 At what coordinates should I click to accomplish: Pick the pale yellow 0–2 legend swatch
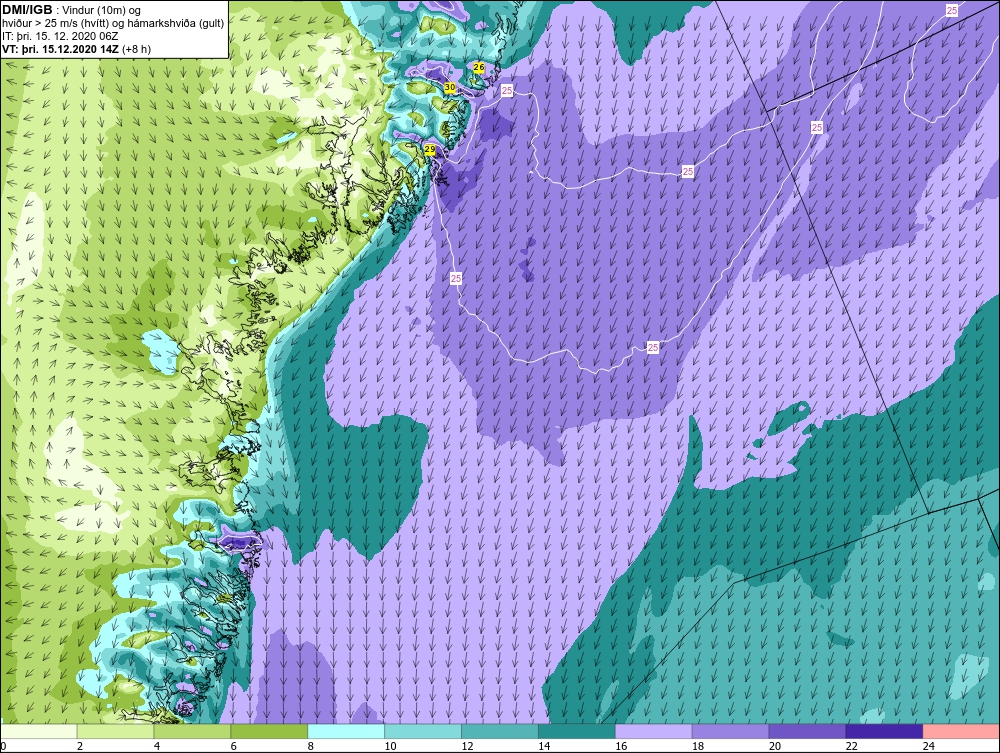pyautogui.click(x=39, y=731)
